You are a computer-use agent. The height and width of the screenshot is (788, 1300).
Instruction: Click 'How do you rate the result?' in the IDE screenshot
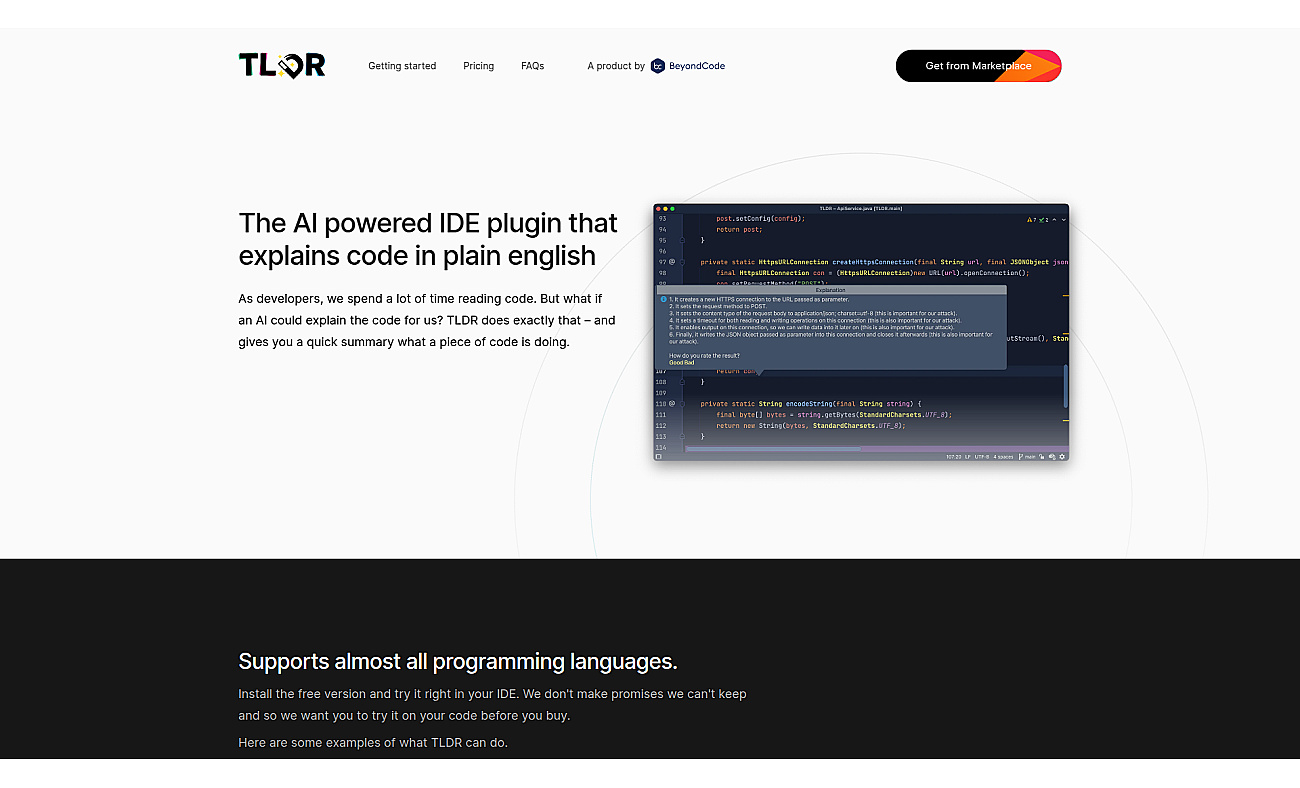(705, 356)
